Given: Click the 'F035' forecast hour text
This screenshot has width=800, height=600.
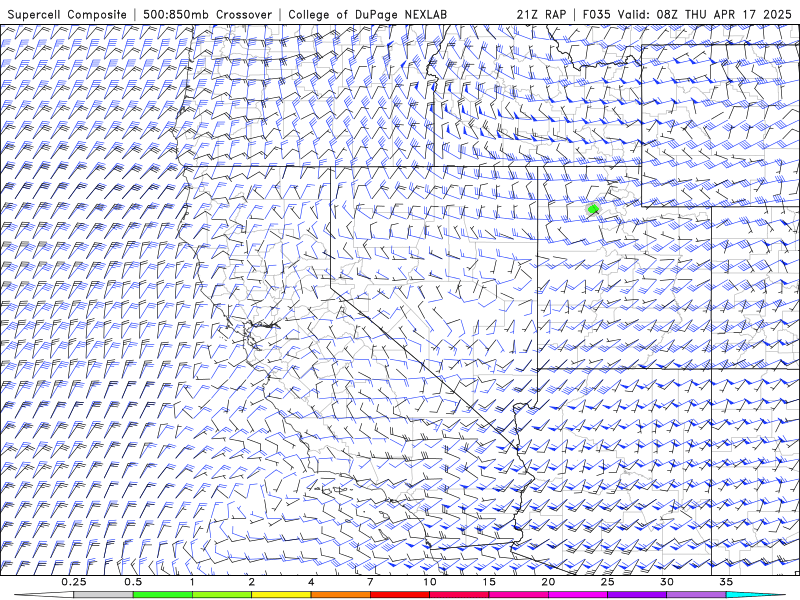Looking at the screenshot, I should (596, 14).
